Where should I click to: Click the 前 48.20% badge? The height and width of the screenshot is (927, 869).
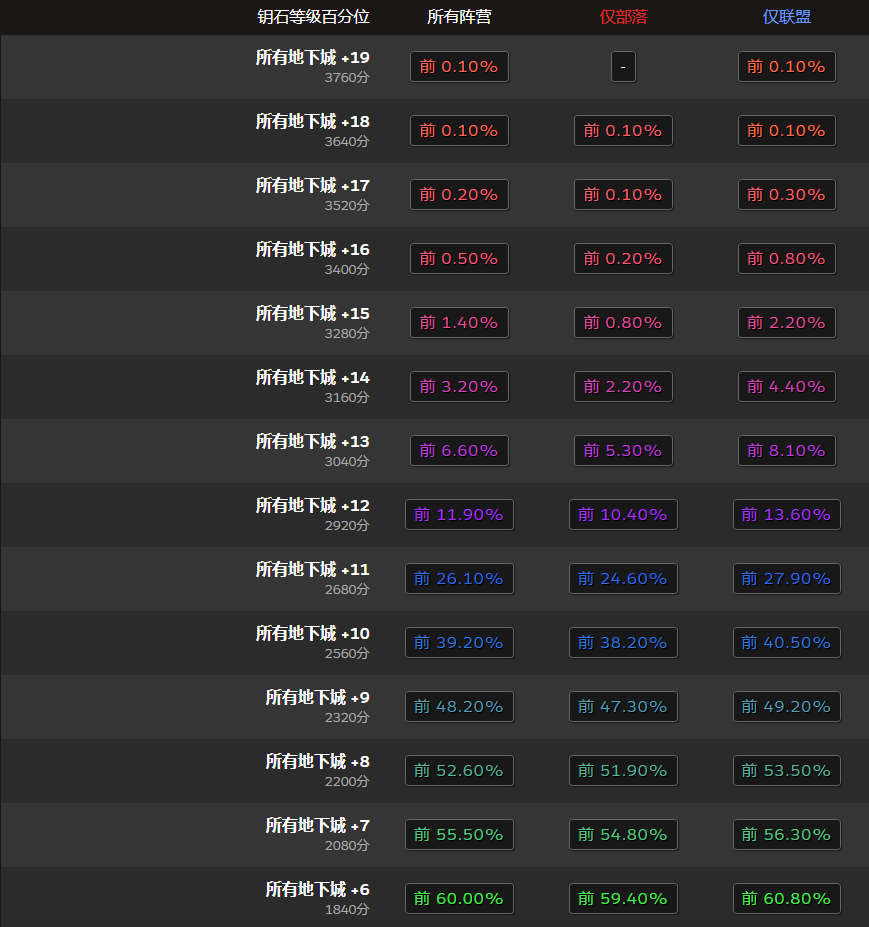pos(459,706)
